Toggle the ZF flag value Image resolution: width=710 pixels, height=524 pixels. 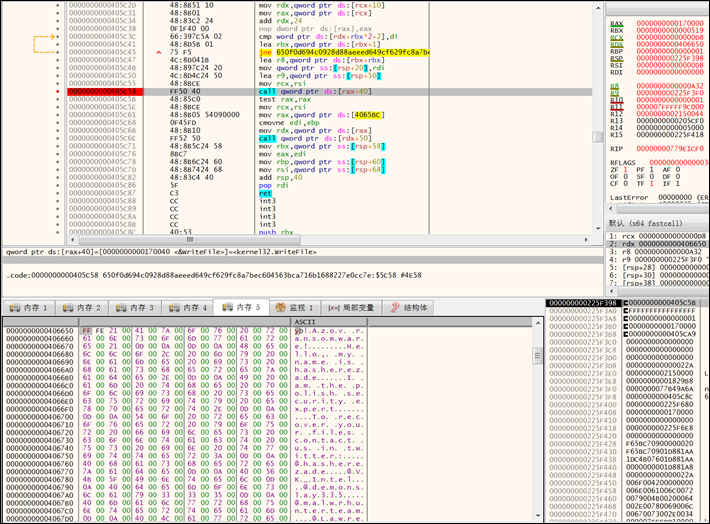[627, 171]
